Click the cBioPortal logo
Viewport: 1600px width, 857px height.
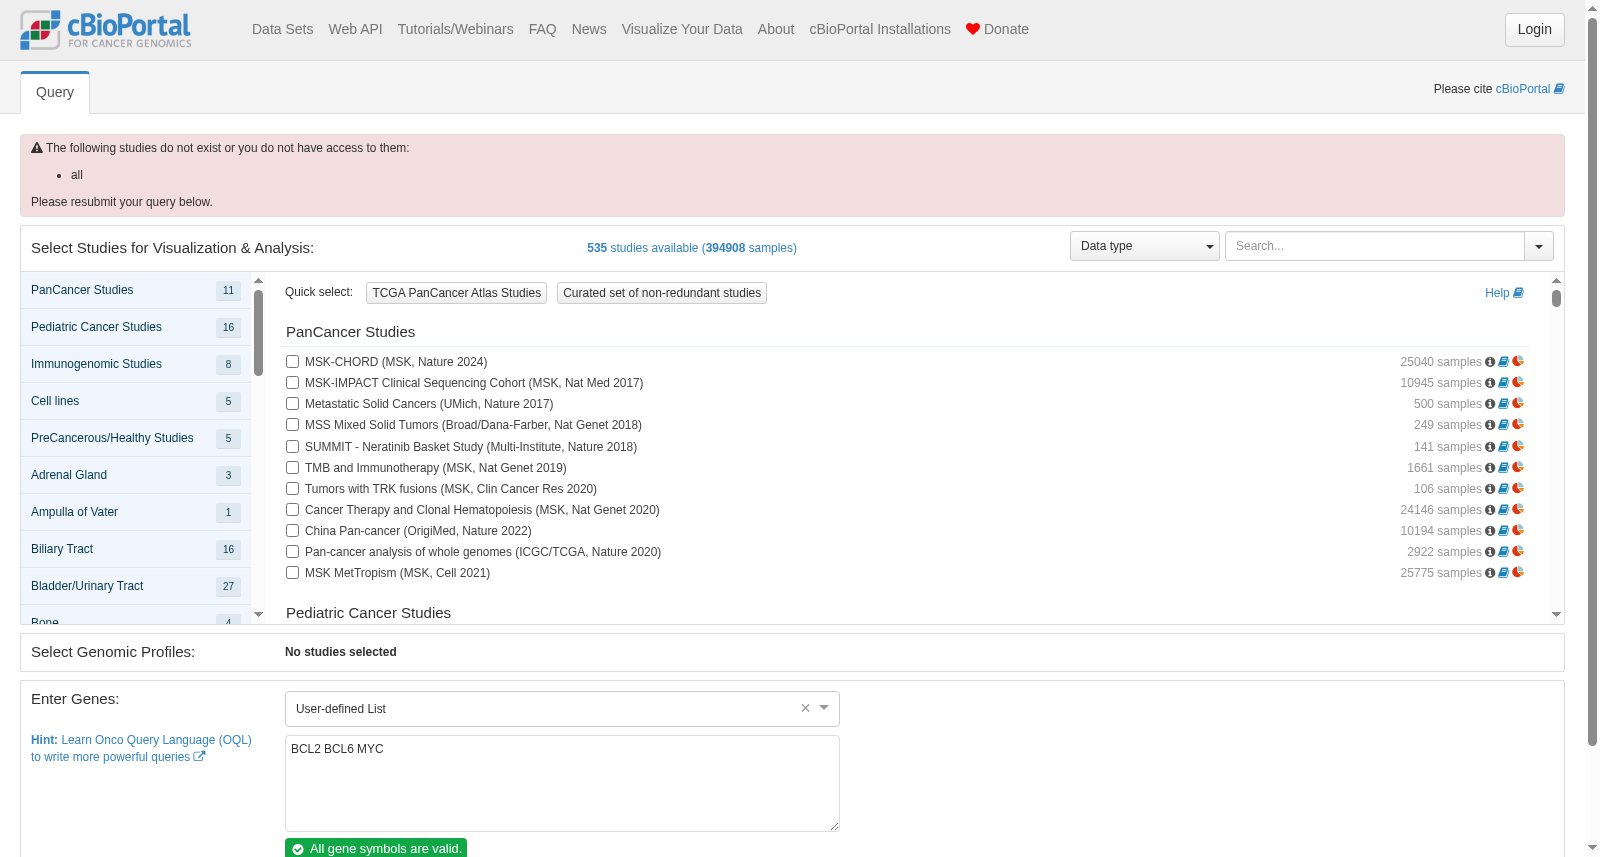click(106, 30)
